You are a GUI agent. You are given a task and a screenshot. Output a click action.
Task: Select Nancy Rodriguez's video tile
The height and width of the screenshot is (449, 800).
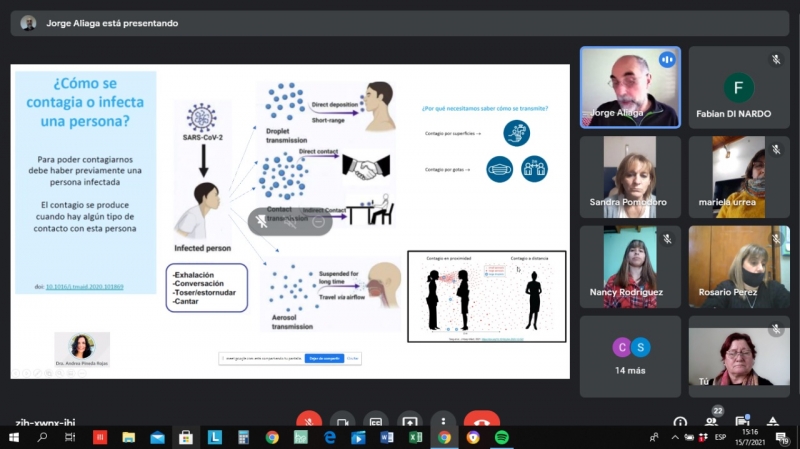click(x=630, y=267)
